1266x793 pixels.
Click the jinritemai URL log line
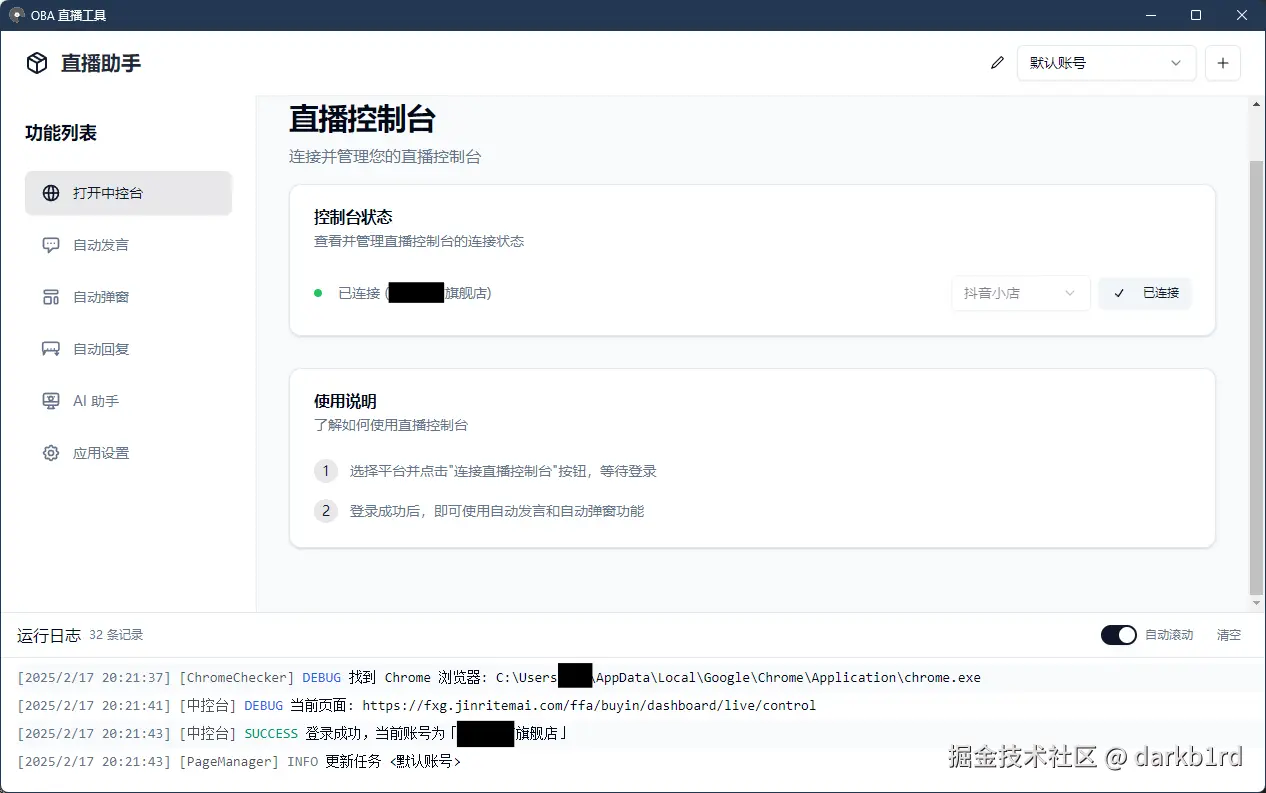(417, 705)
